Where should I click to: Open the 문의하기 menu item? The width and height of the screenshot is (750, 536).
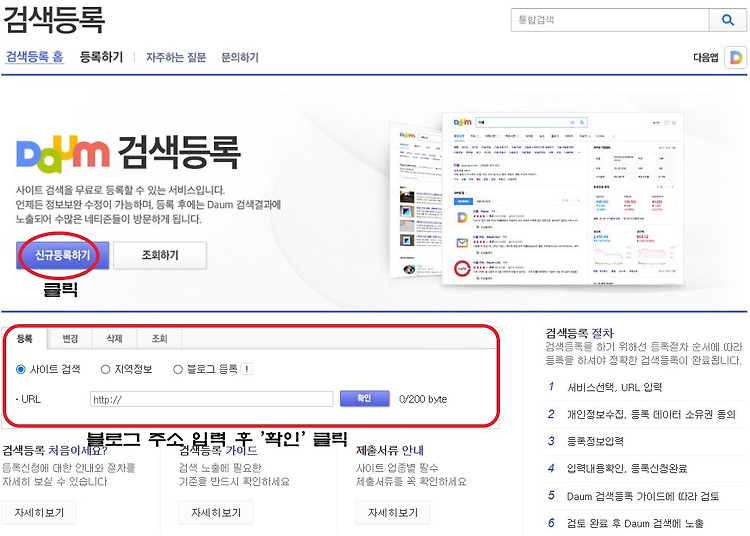click(x=240, y=57)
